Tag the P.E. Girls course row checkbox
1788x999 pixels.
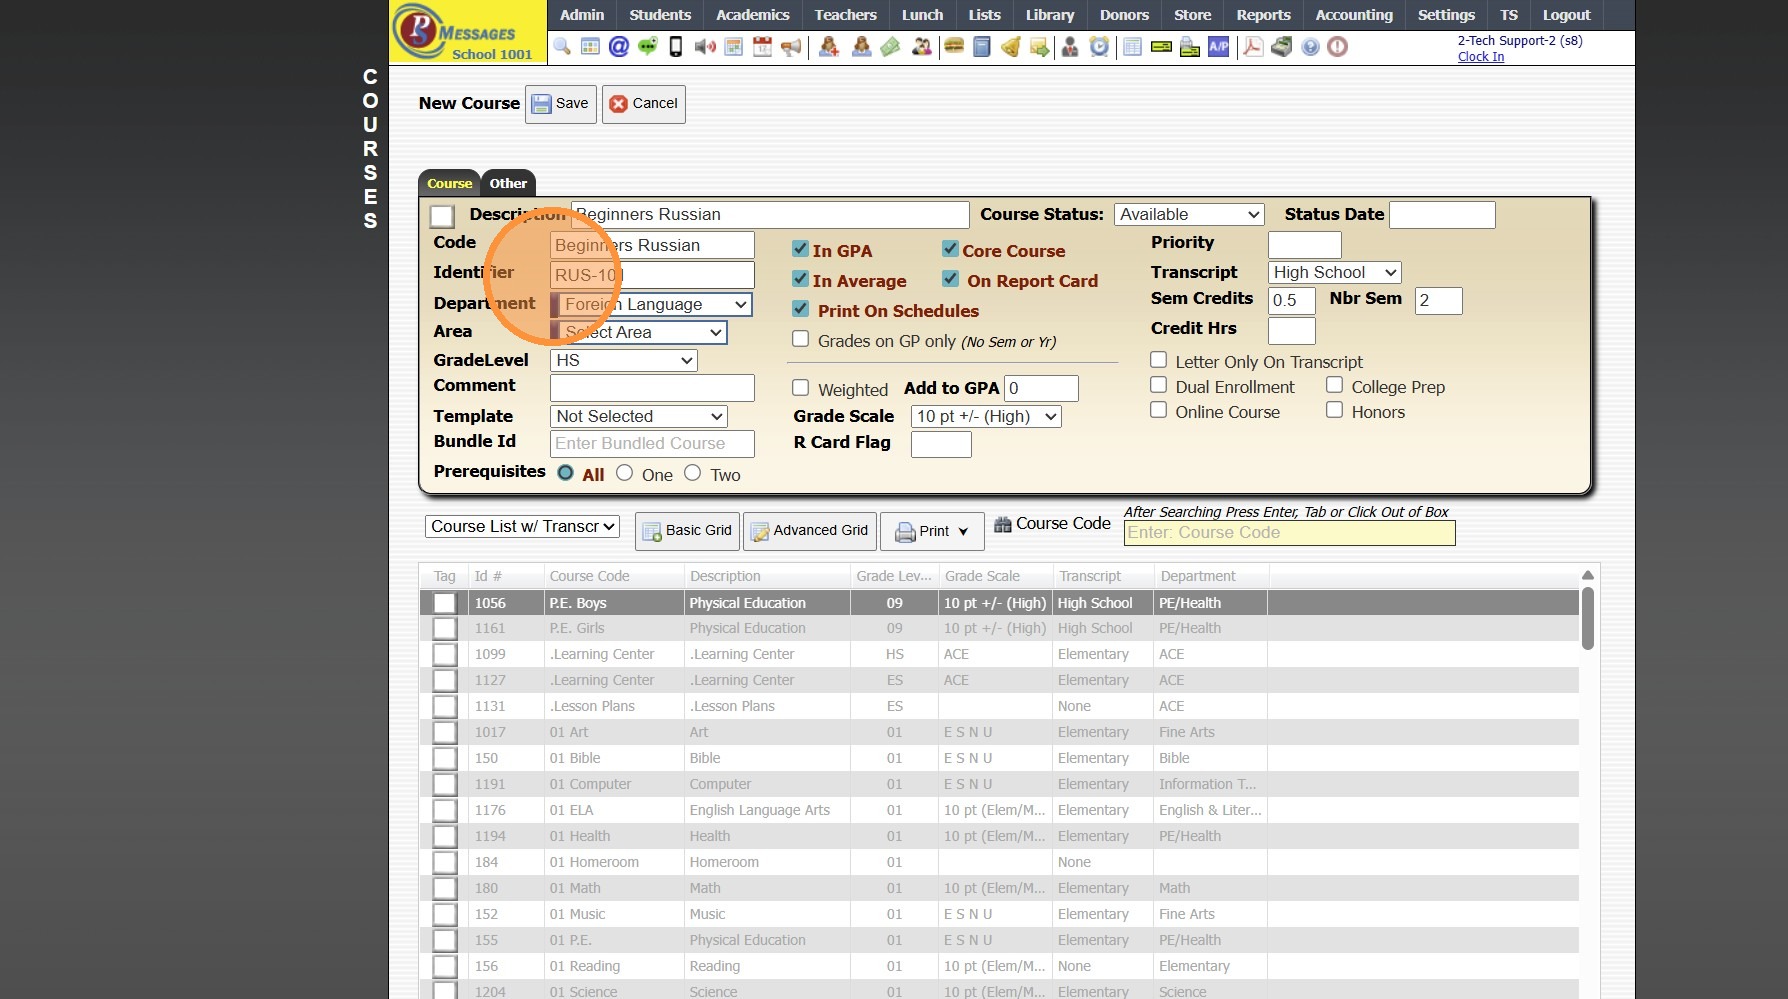444,629
